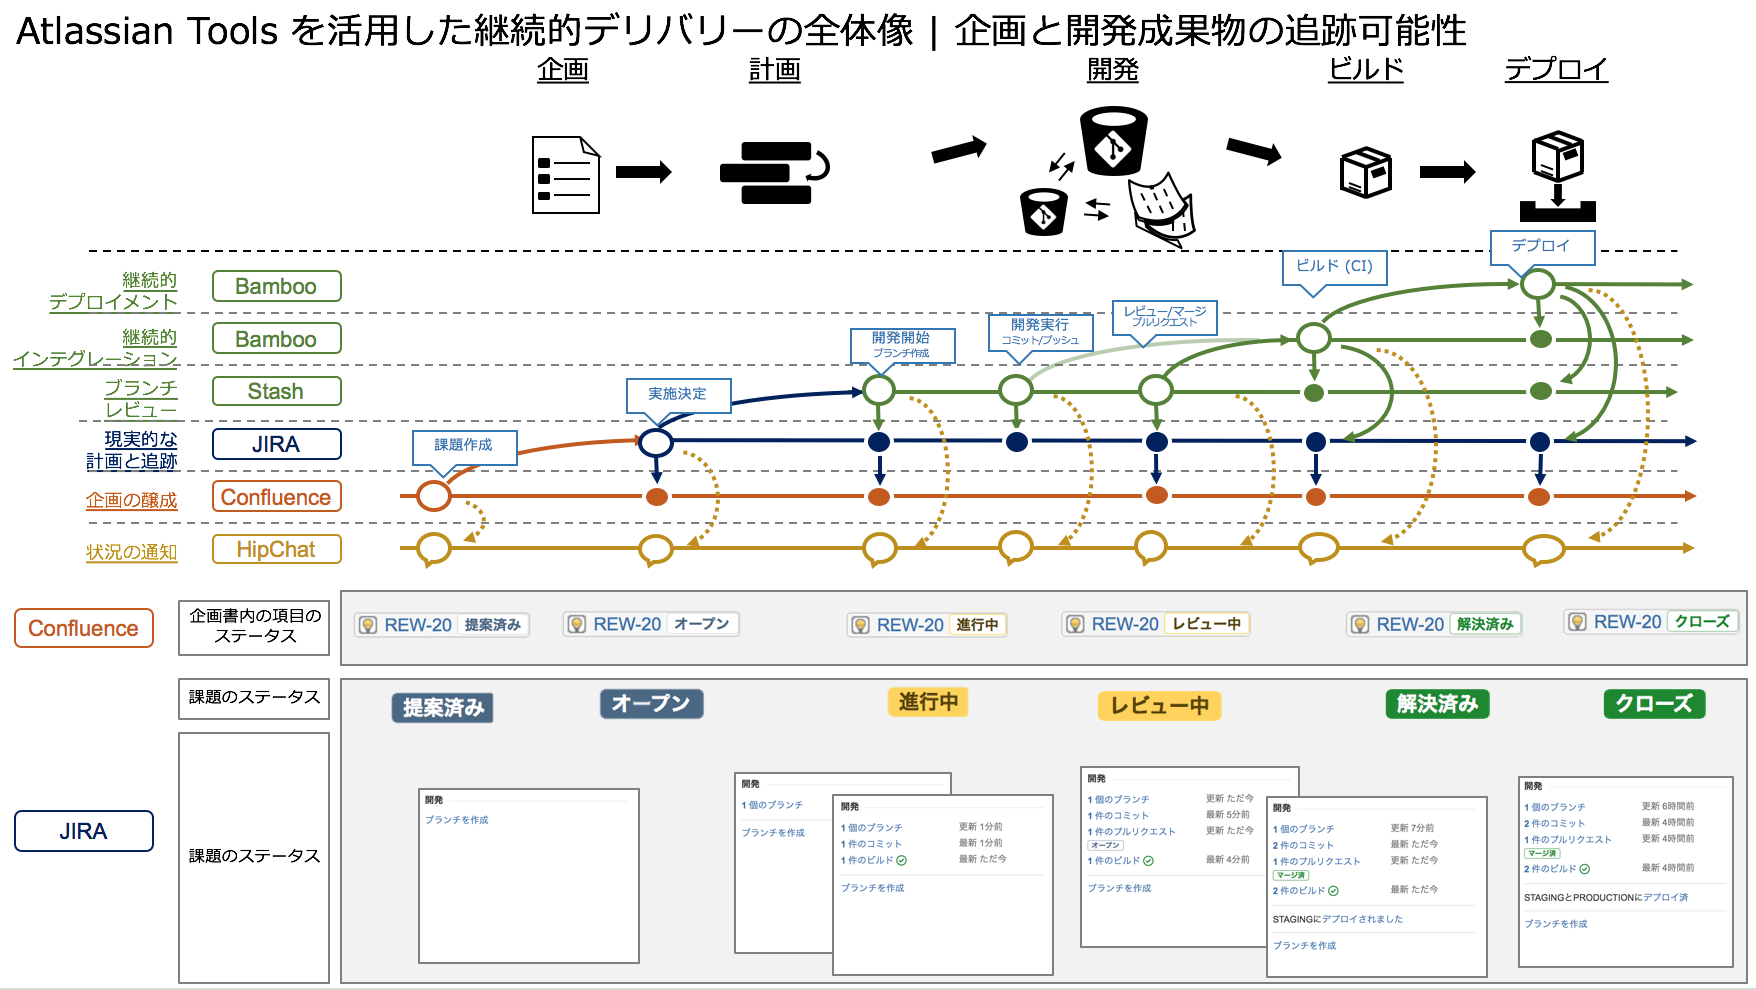Click ブランチを作成 in the panel under 提案済み
The height and width of the screenshot is (990, 1756).
457,820
